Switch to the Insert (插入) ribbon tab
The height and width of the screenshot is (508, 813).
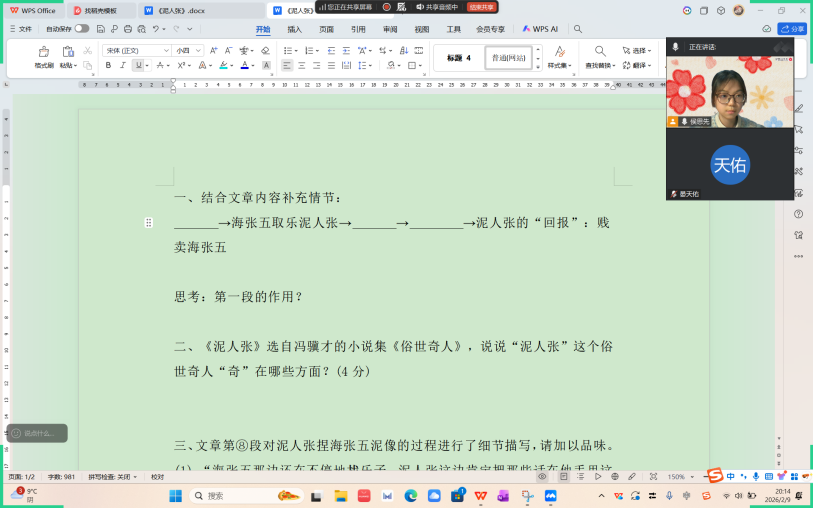(x=294, y=29)
